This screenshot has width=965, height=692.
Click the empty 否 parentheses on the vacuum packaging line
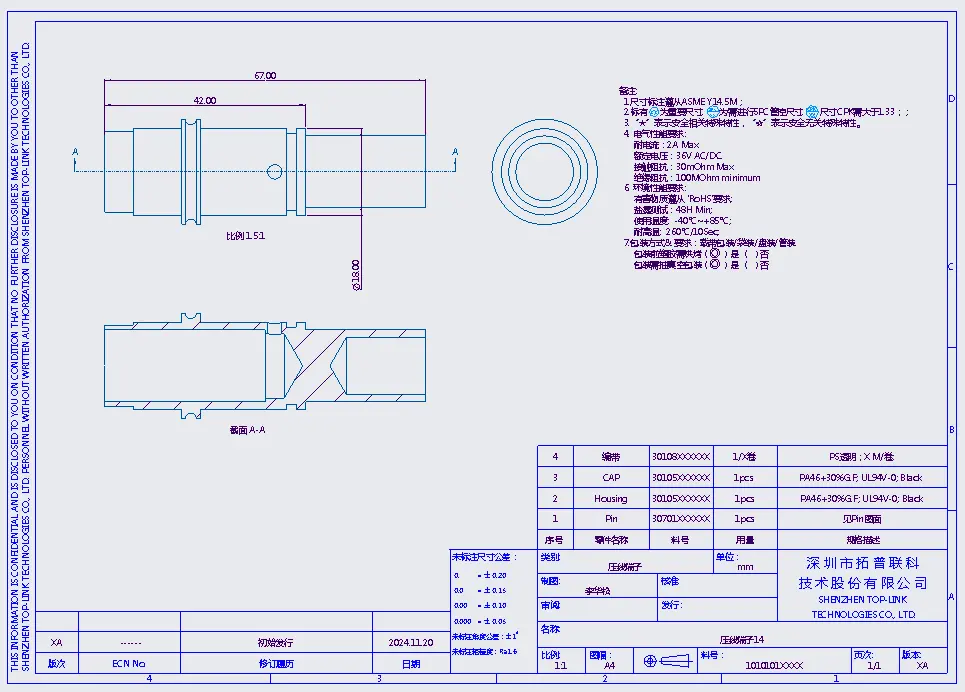[x=753, y=265]
